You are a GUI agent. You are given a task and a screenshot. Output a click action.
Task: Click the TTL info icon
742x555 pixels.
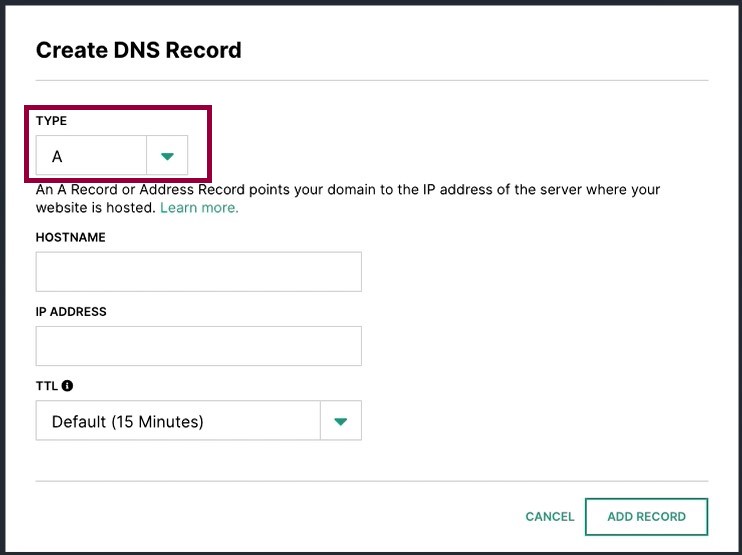(x=67, y=386)
